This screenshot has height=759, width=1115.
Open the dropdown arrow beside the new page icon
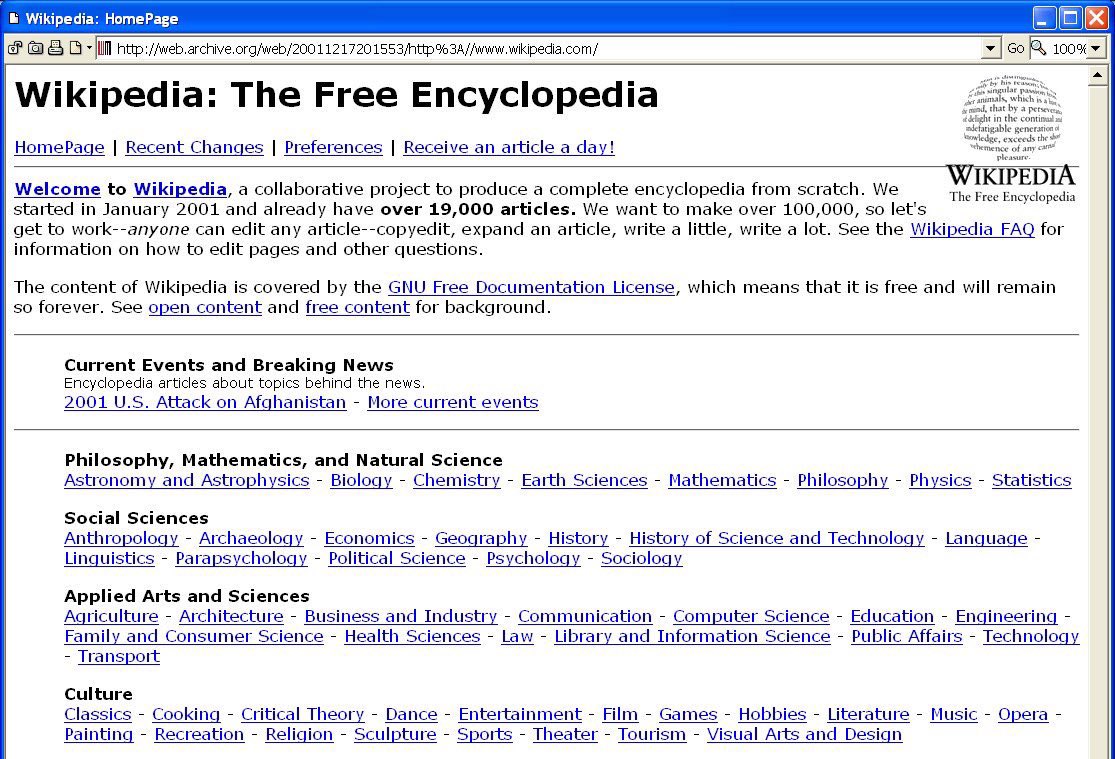click(89, 48)
